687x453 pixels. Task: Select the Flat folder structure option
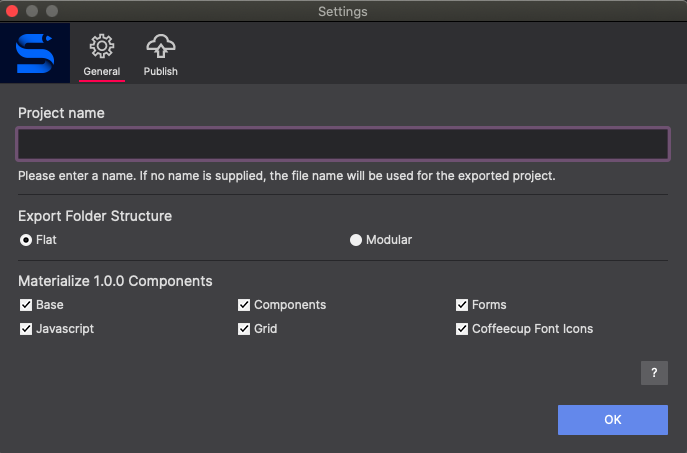[x=26, y=240]
